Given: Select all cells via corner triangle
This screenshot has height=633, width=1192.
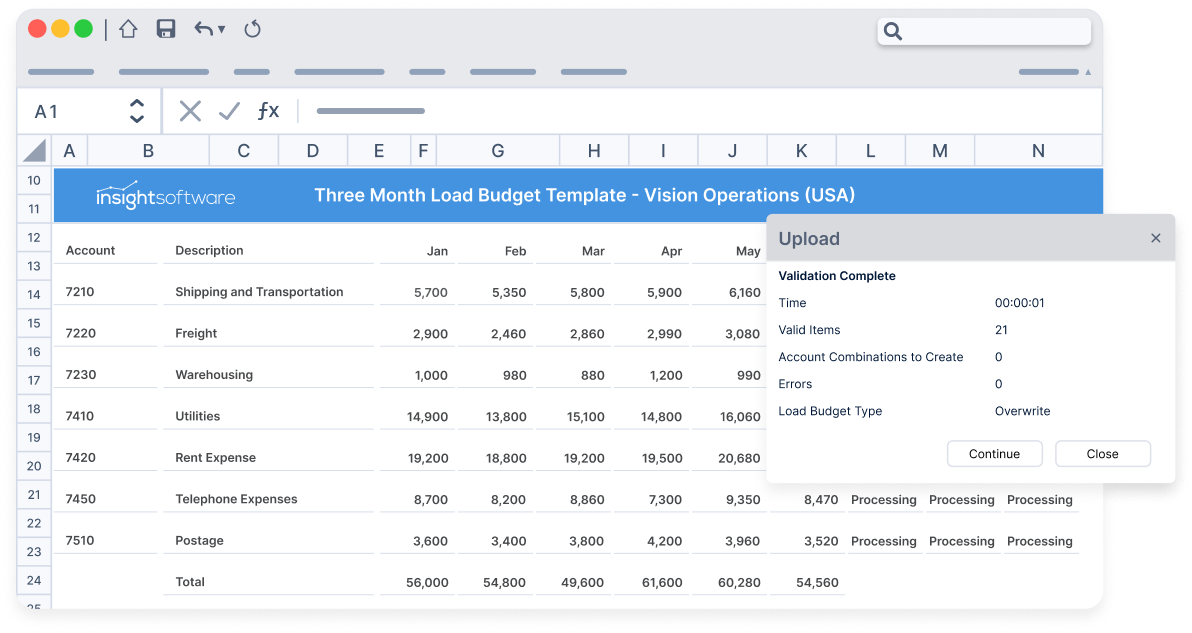Looking at the screenshot, I should tap(34, 150).
